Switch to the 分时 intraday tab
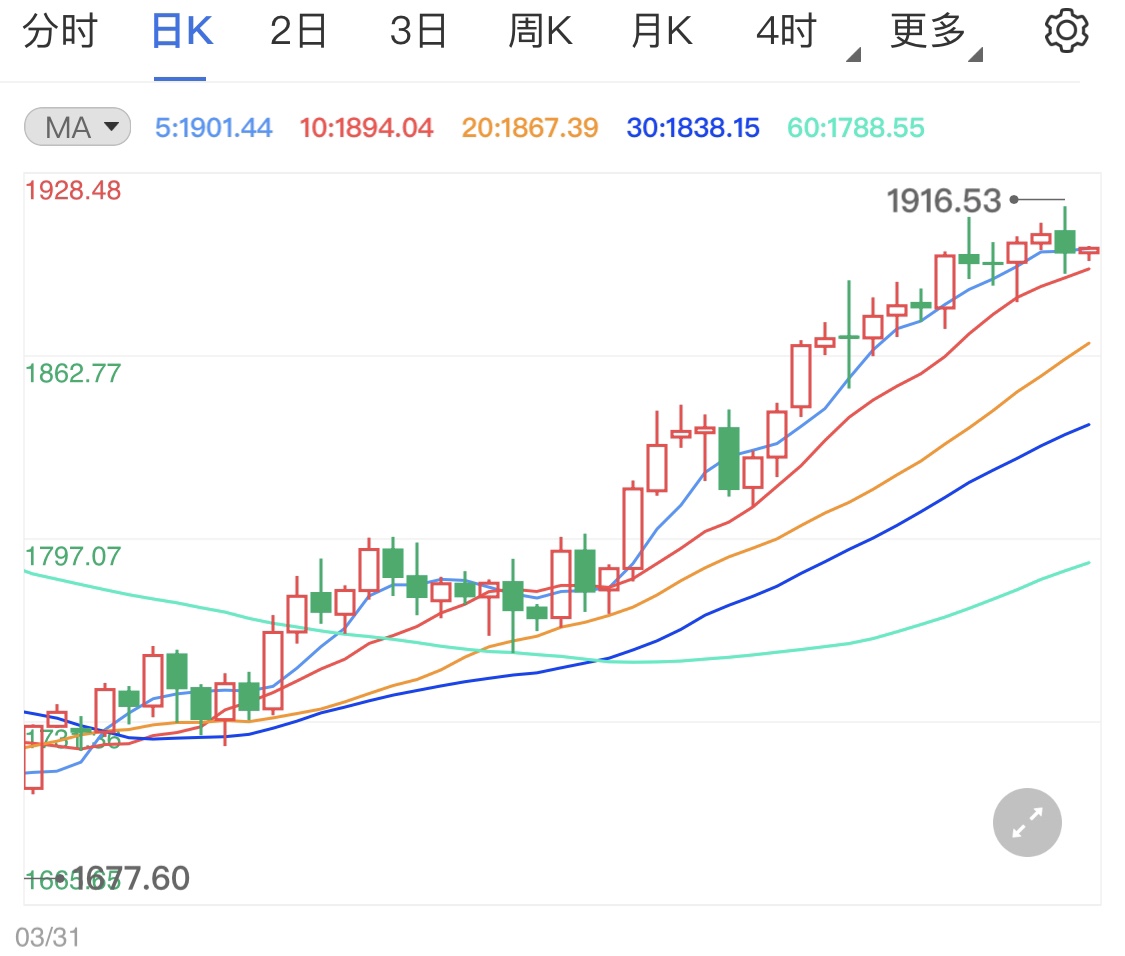Viewport: 1125px width, 956px height. (x=60, y=32)
